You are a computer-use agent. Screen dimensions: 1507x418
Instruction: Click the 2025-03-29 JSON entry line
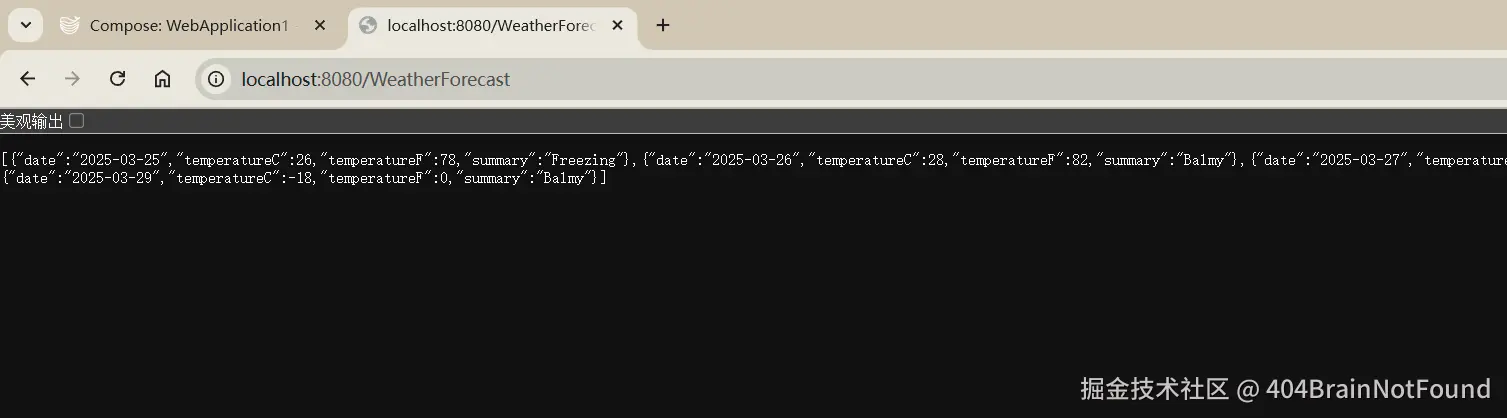click(x=300, y=178)
